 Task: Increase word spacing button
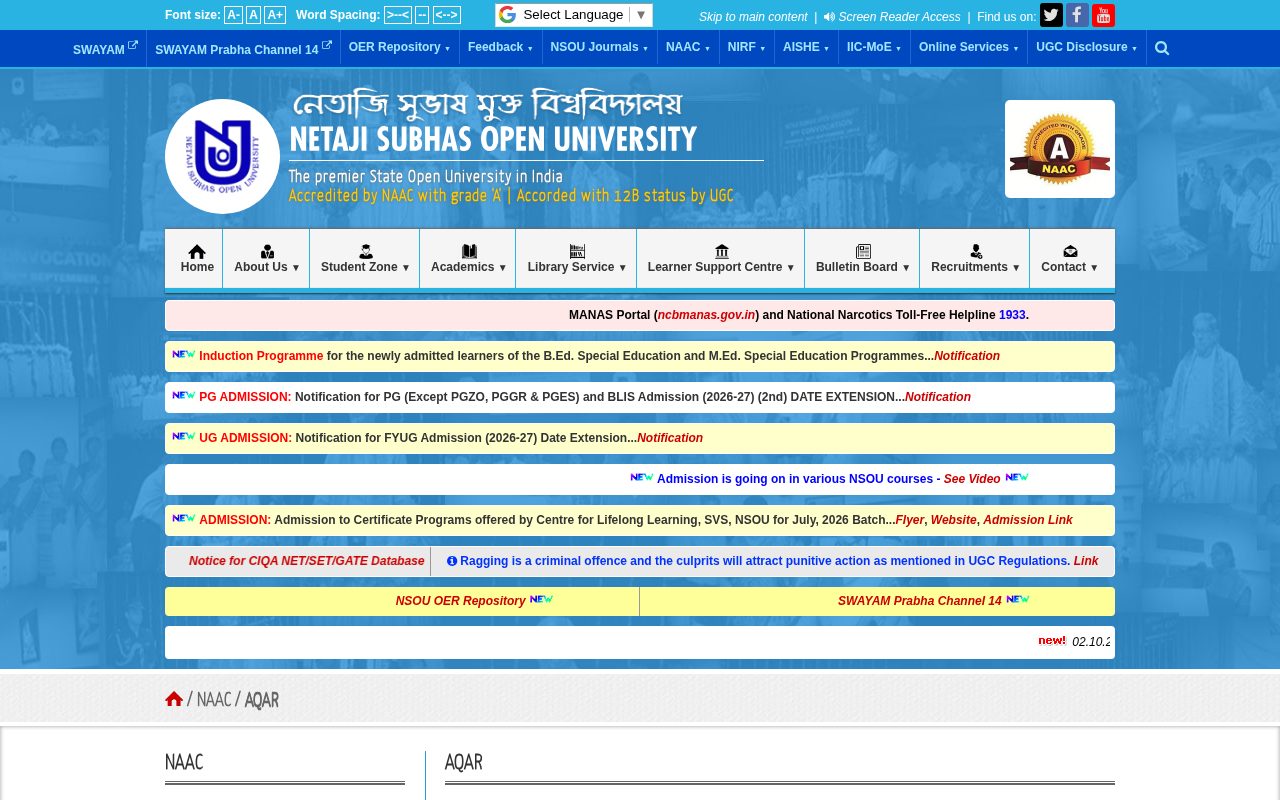[447, 15]
